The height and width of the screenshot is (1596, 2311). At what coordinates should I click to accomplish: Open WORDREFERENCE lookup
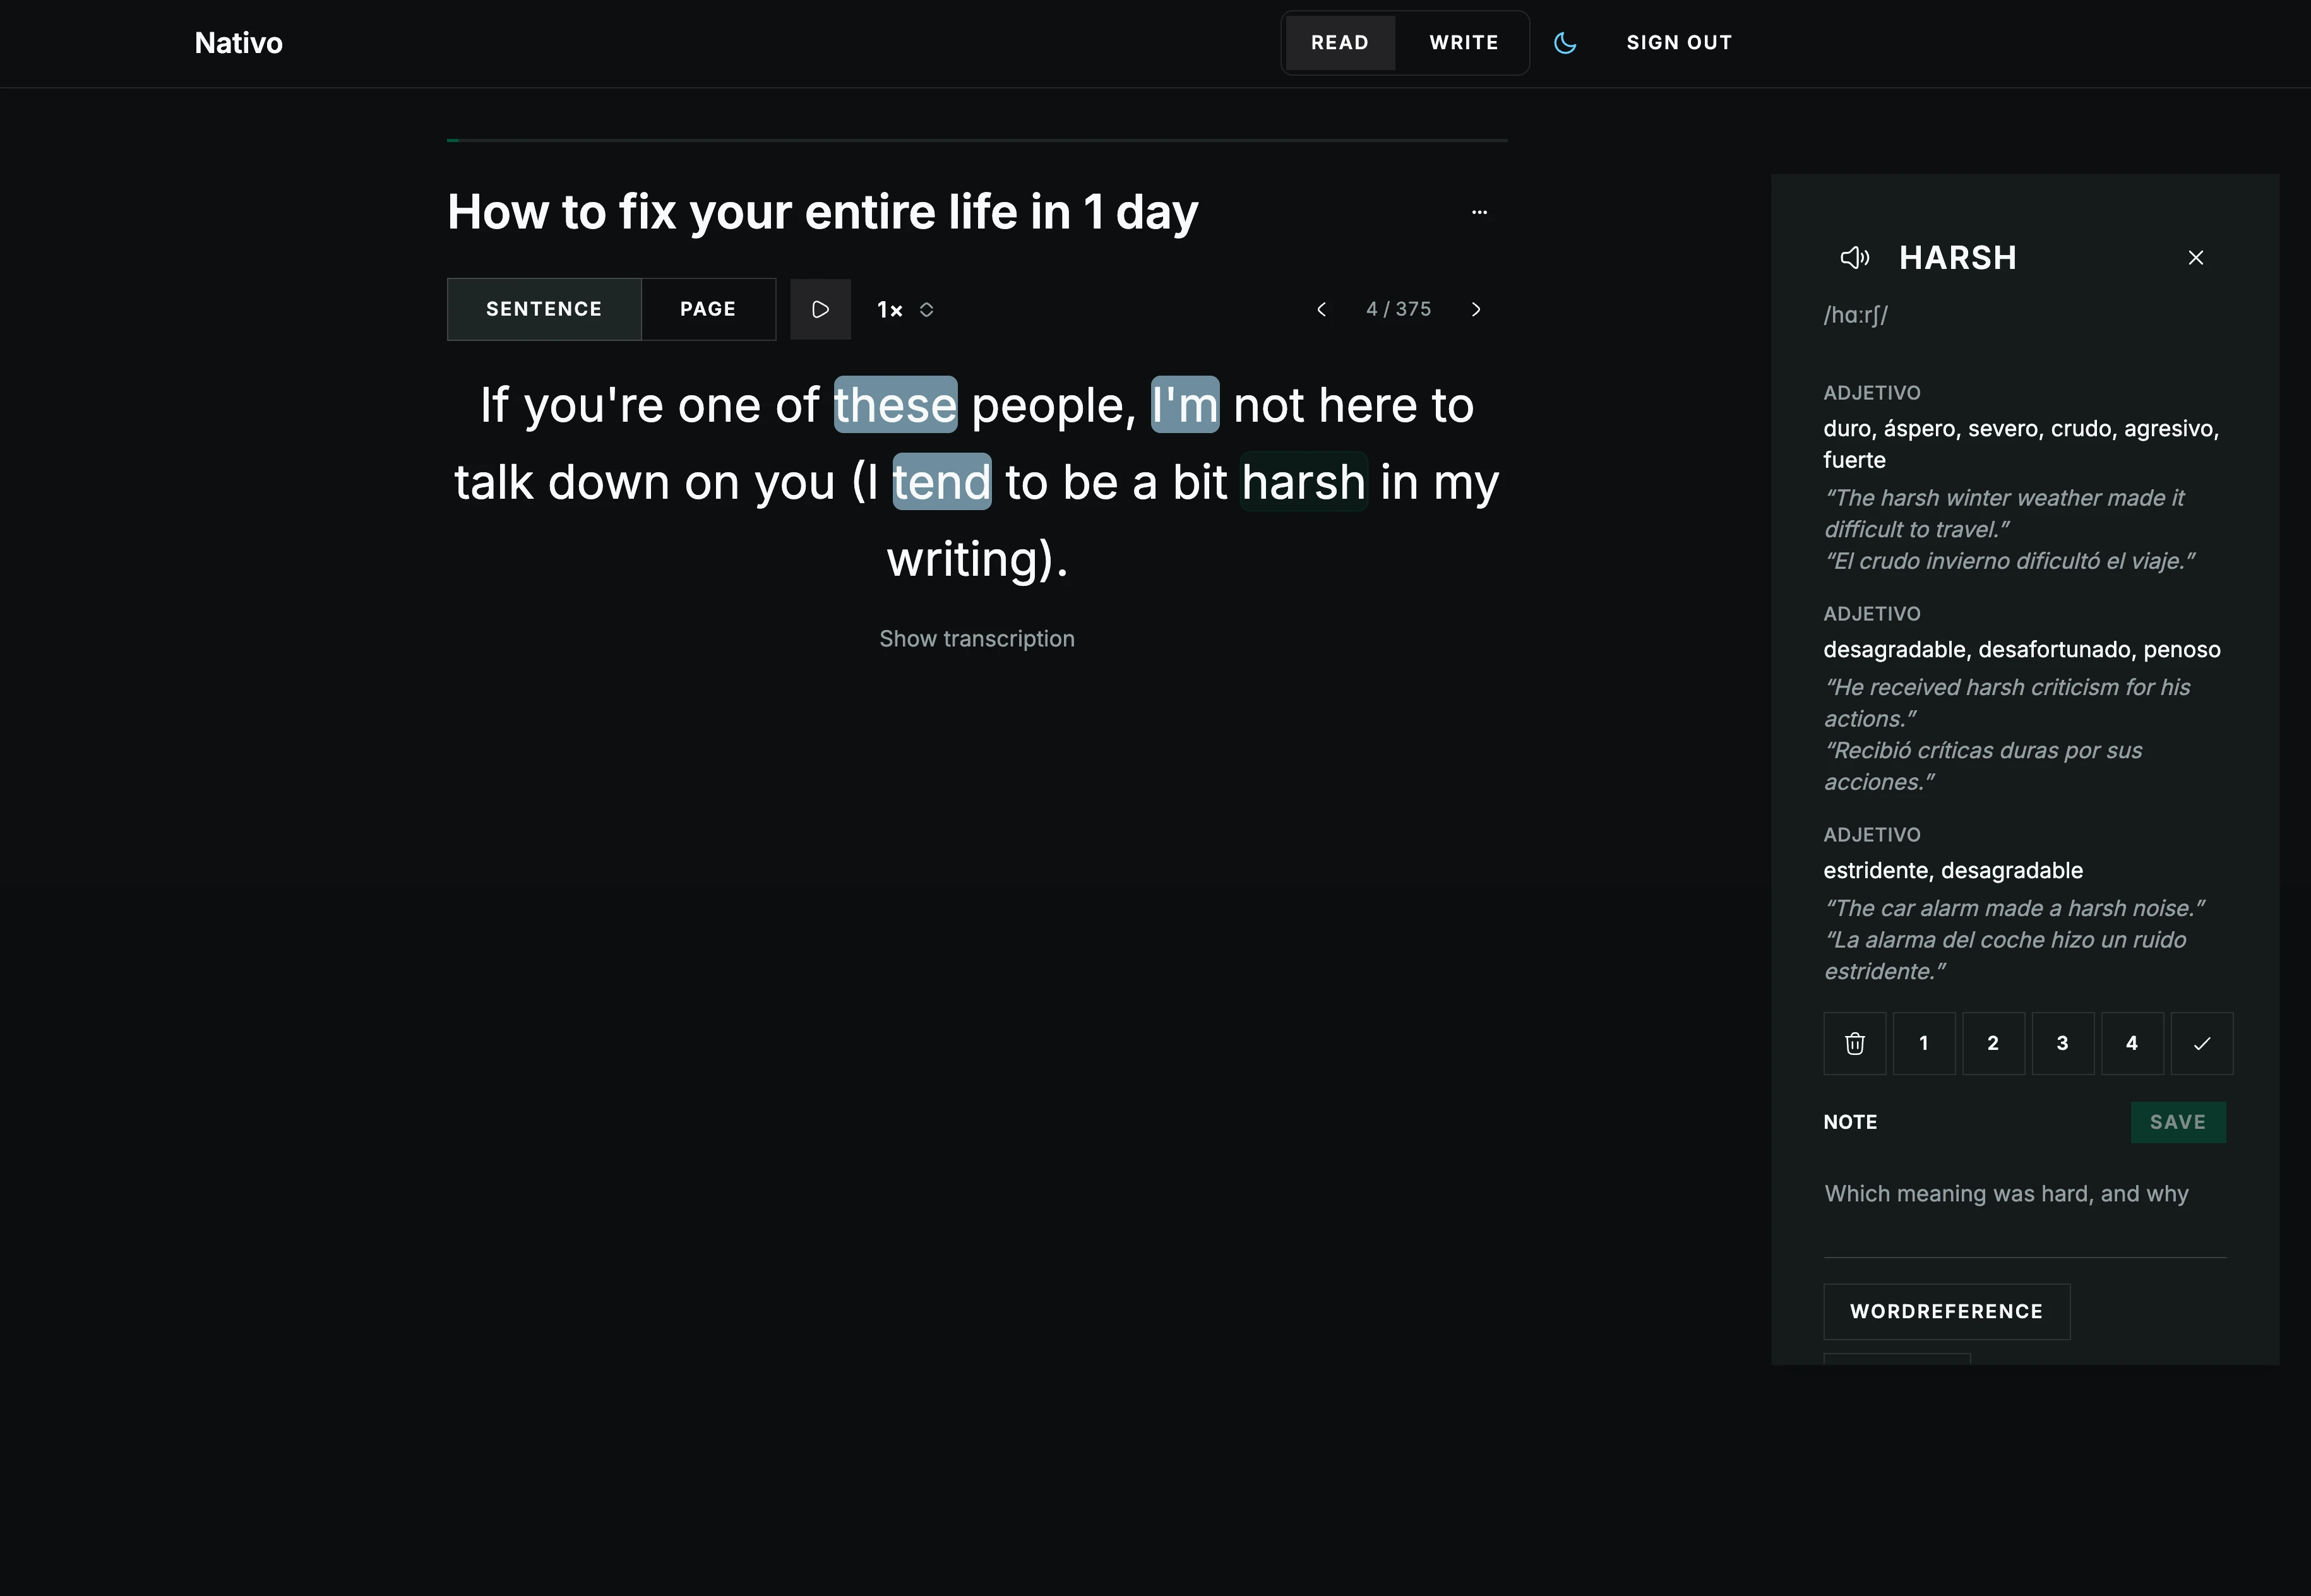(x=1947, y=1312)
